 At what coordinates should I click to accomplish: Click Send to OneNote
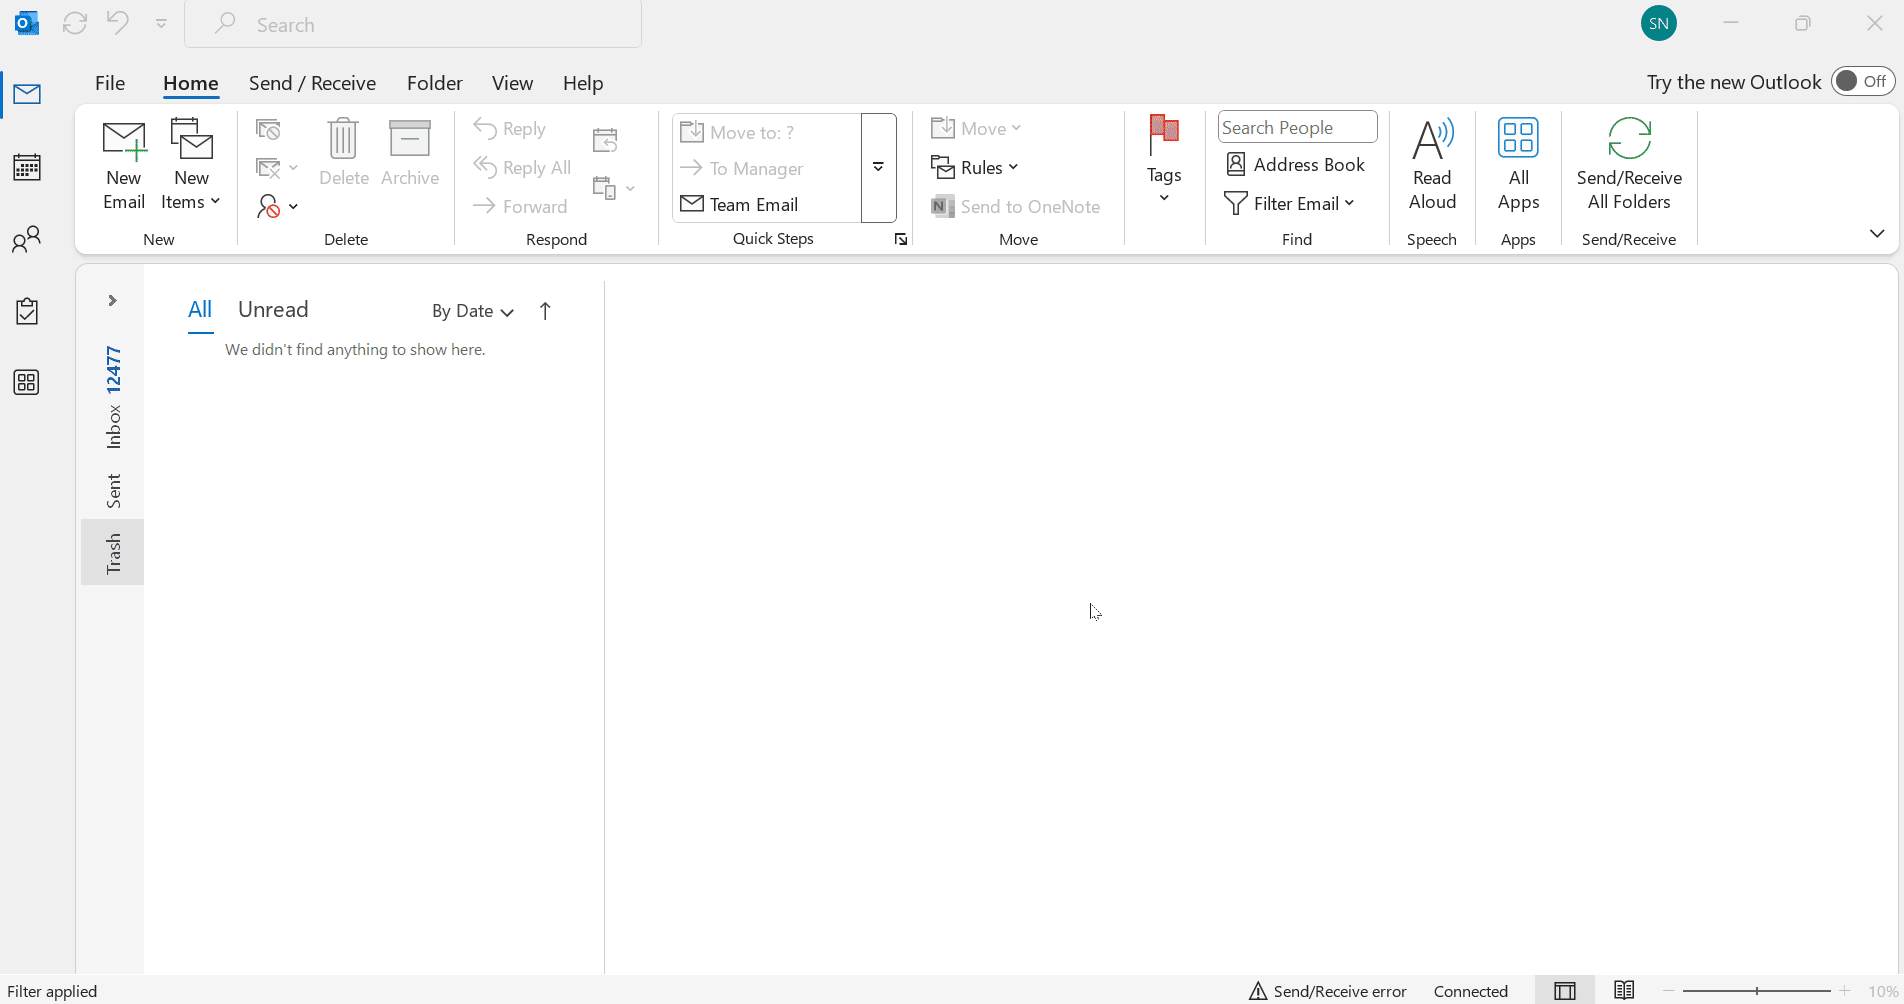coord(1016,206)
